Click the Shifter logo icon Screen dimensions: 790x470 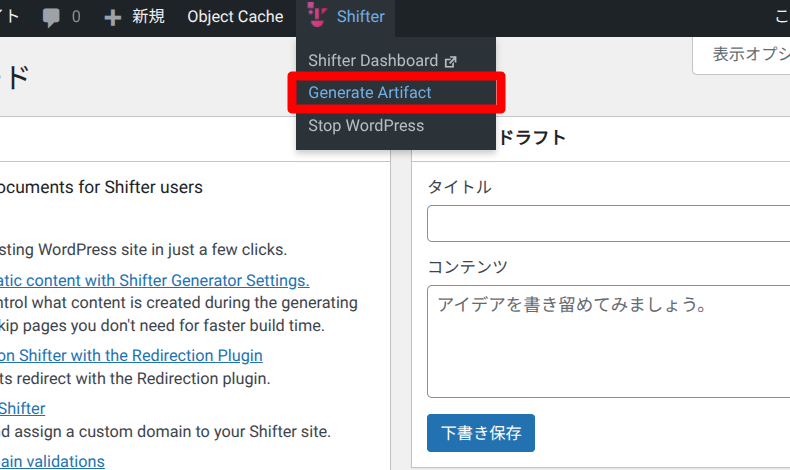pos(317,15)
